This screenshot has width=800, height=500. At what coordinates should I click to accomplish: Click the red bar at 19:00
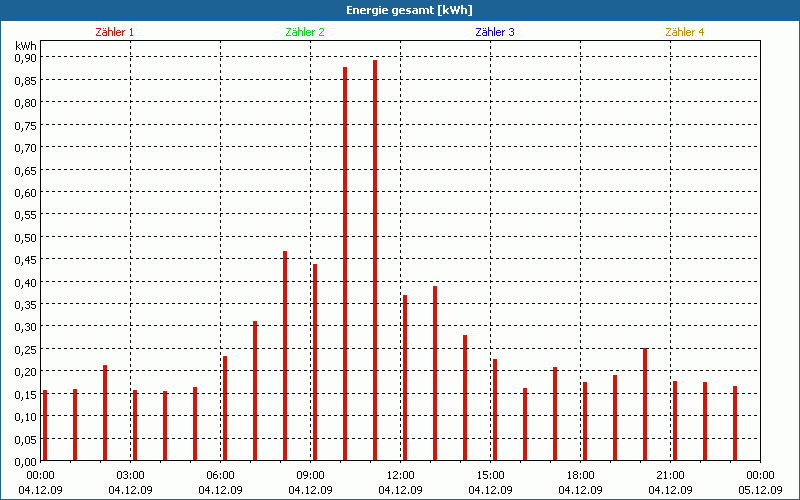615,418
